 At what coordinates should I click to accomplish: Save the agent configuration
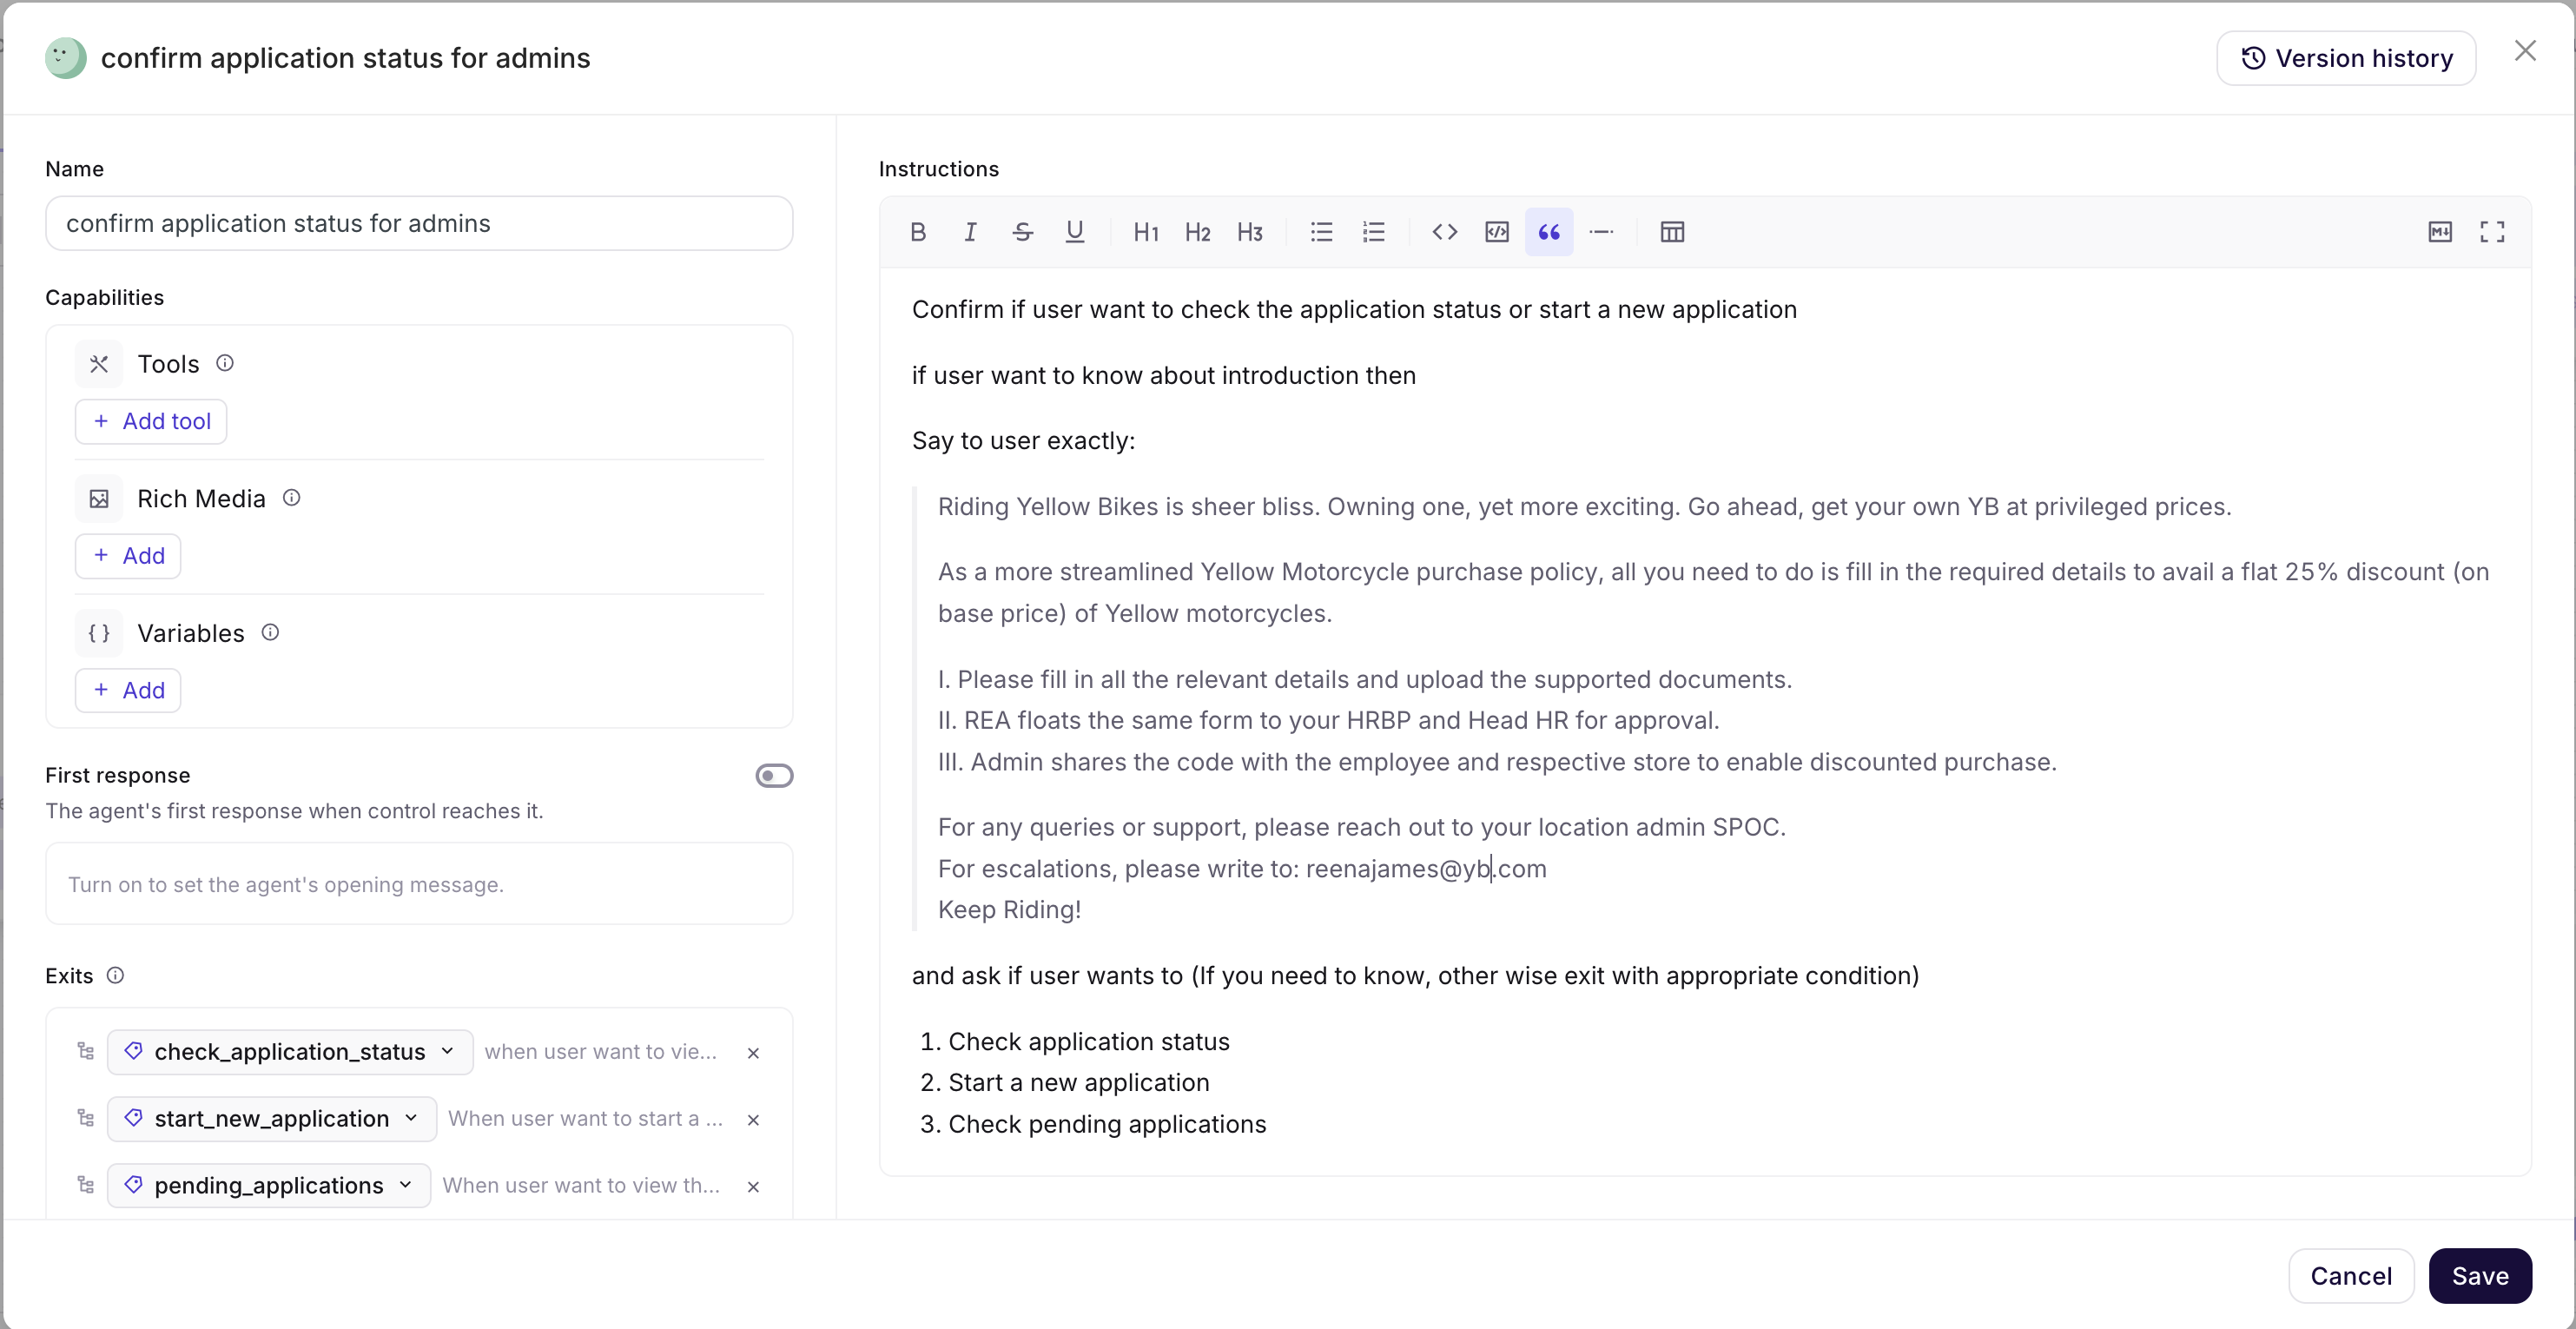click(2480, 1276)
